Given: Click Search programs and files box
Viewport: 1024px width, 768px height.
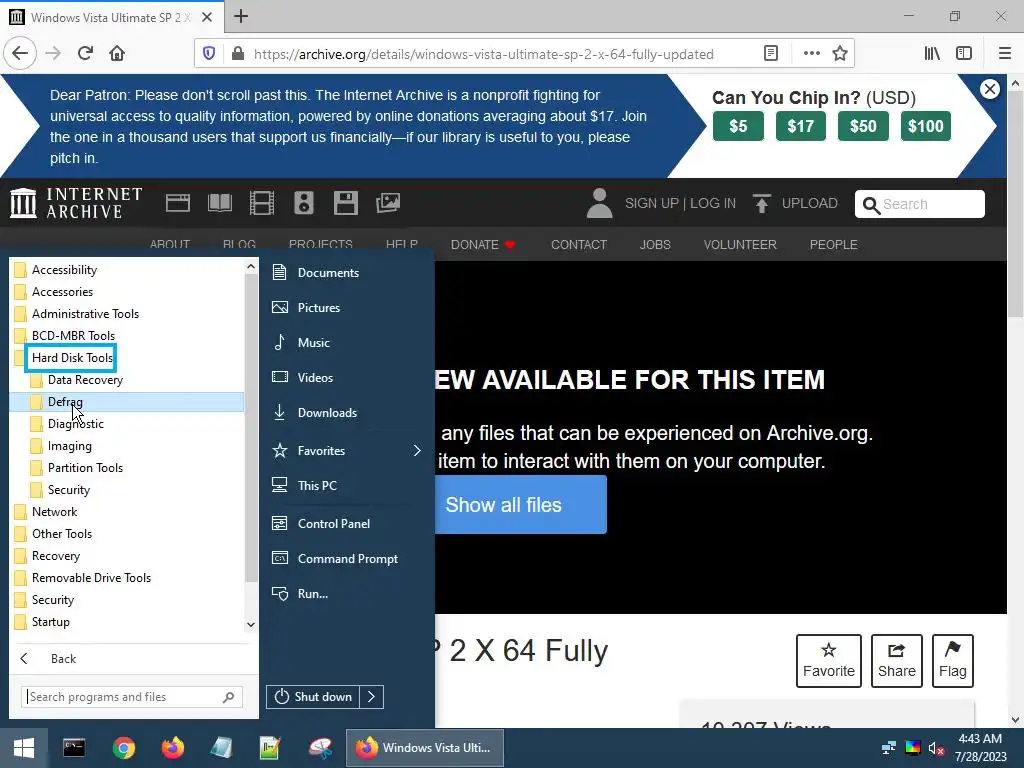Looking at the screenshot, I should pyautogui.click(x=132, y=697).
